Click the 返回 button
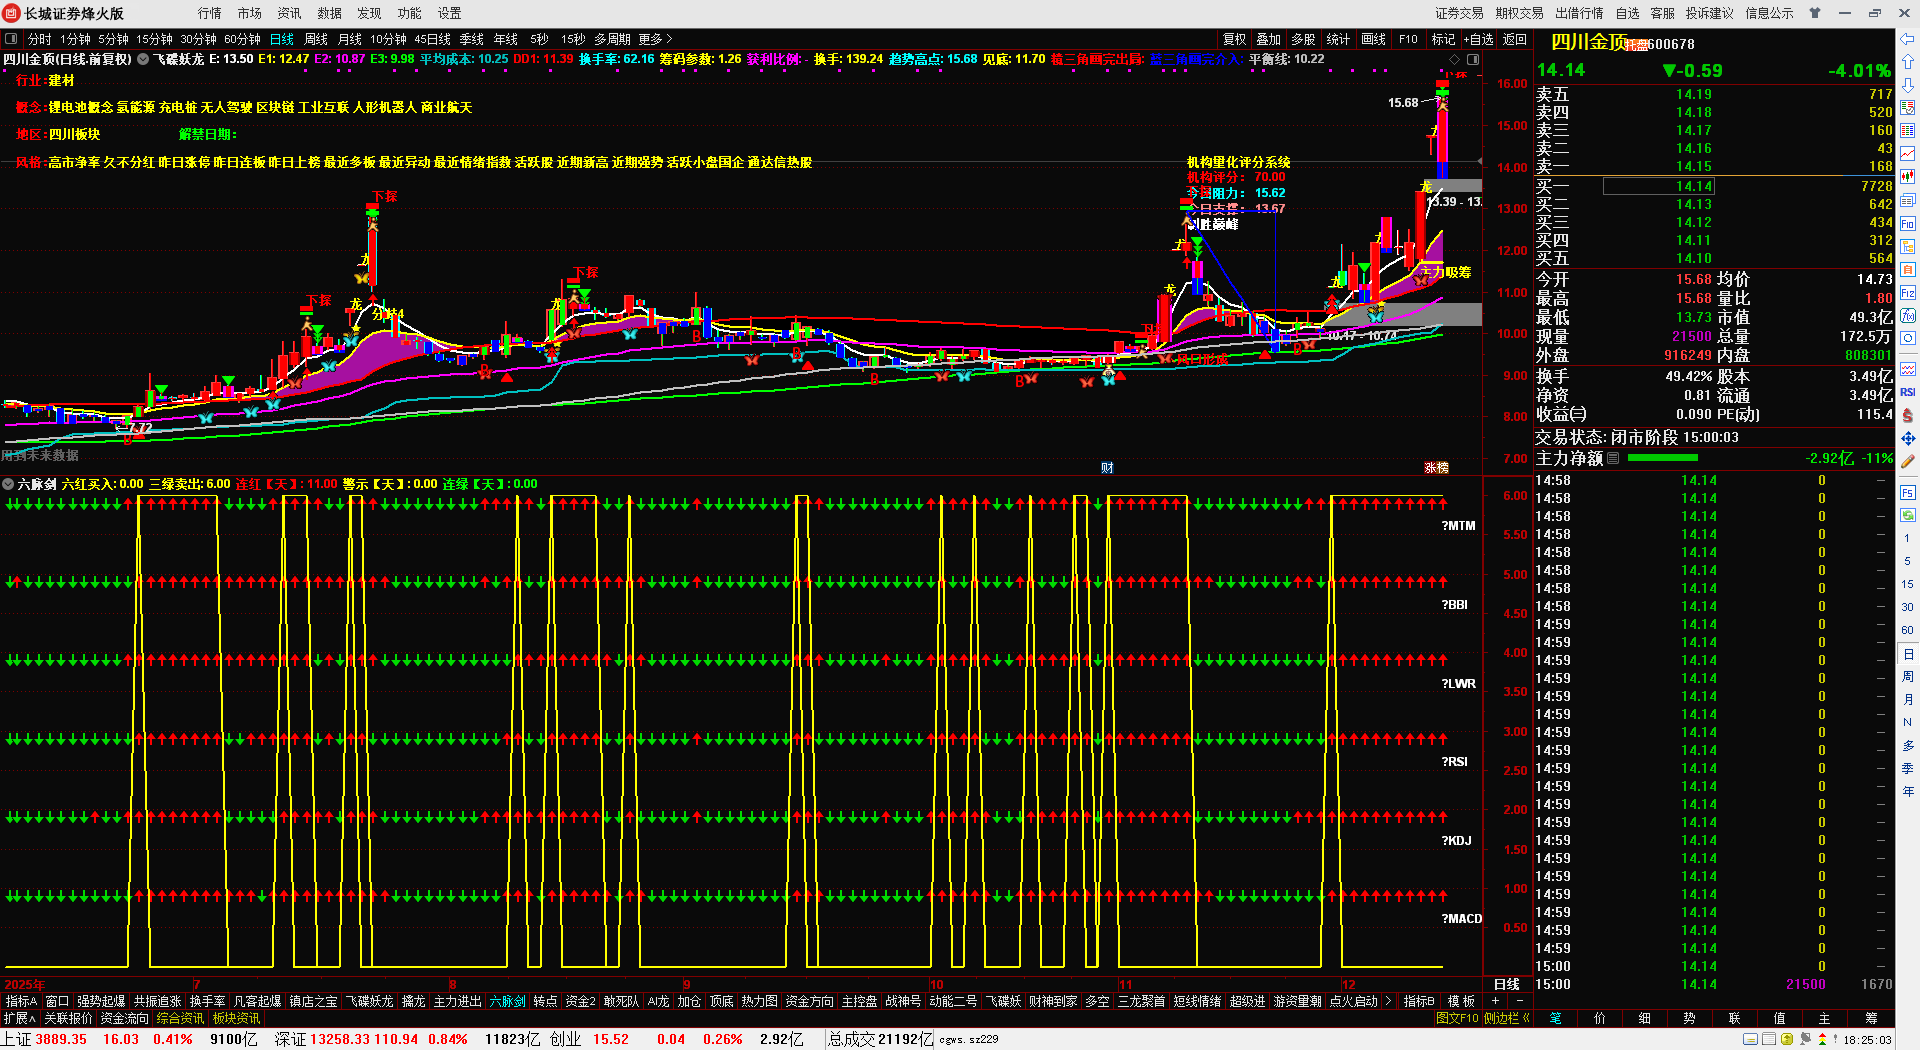The image size is (1920, 1050). [1515, 39]
